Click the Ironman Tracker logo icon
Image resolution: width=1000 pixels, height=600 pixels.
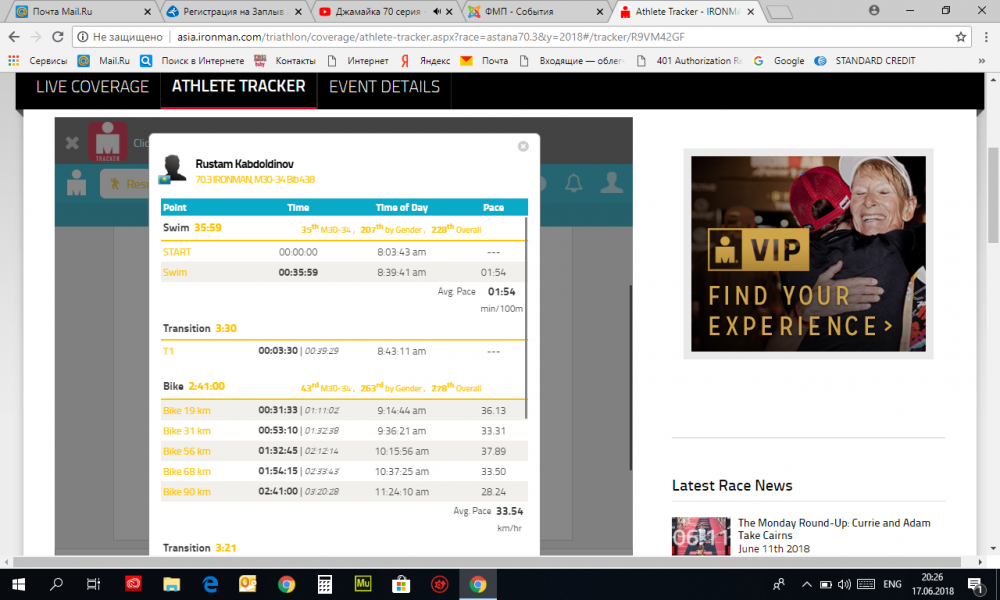[x=107, y=142]
